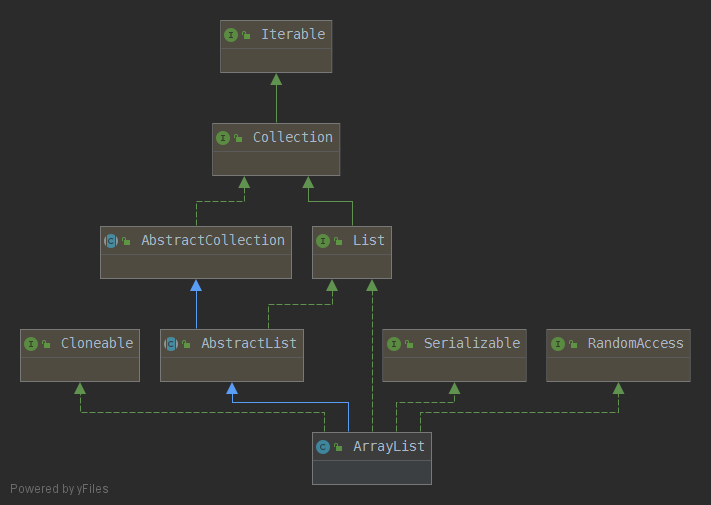Click the public lock icon beside Iterable

pyautogui.click(x=246, y=36)
